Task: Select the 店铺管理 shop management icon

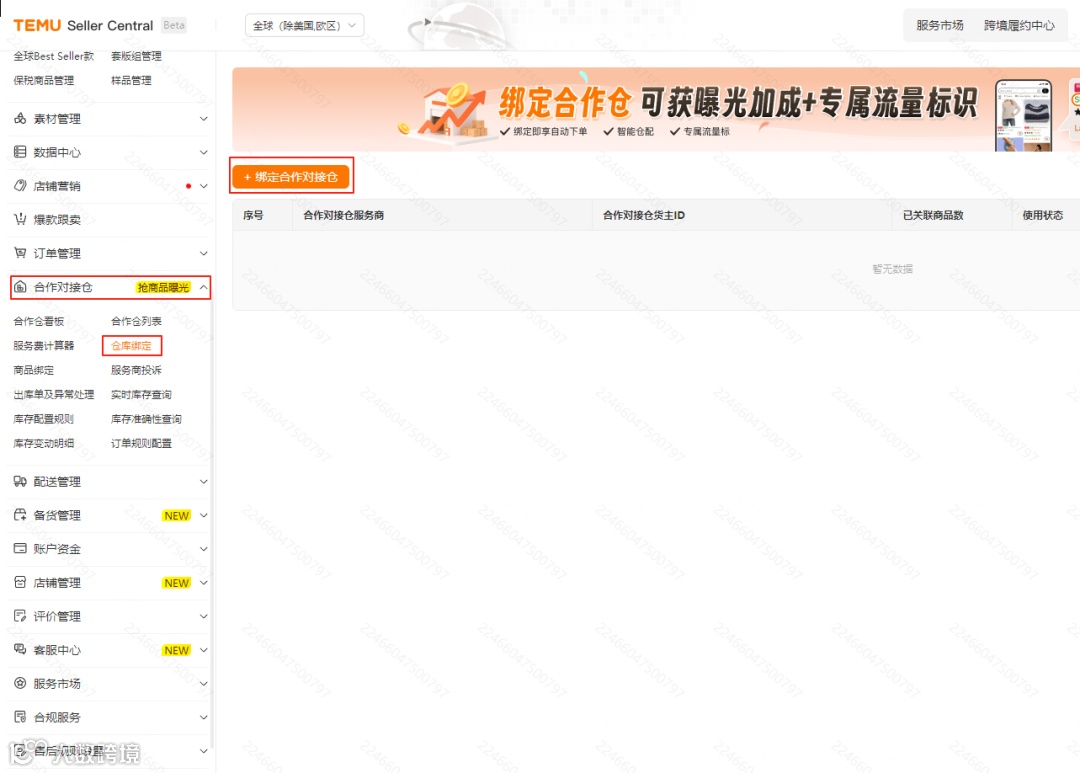Action: click(x=18, y=582)
